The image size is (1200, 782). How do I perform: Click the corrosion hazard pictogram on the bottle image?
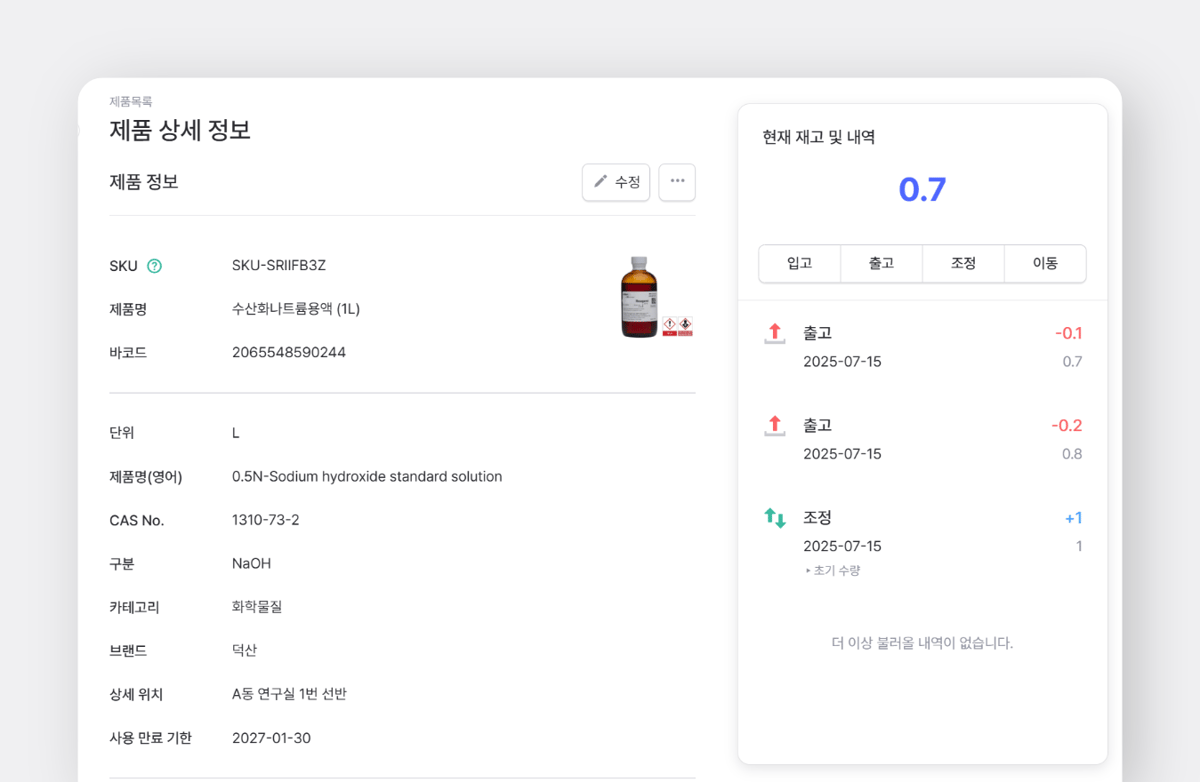(685, 324)
